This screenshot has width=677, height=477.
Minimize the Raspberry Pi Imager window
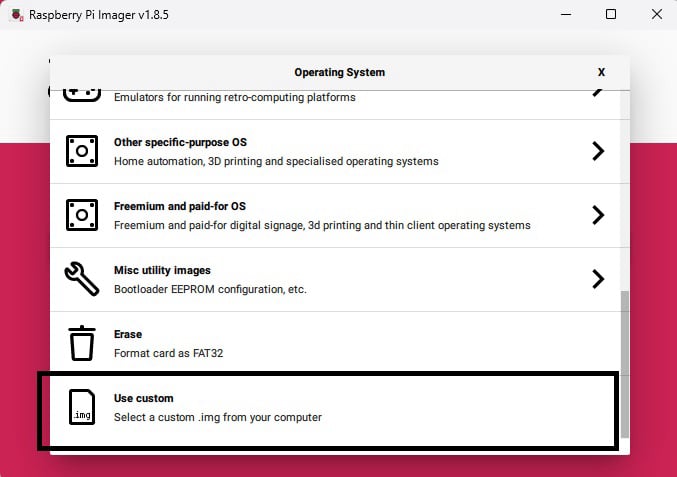click(566, 15)
